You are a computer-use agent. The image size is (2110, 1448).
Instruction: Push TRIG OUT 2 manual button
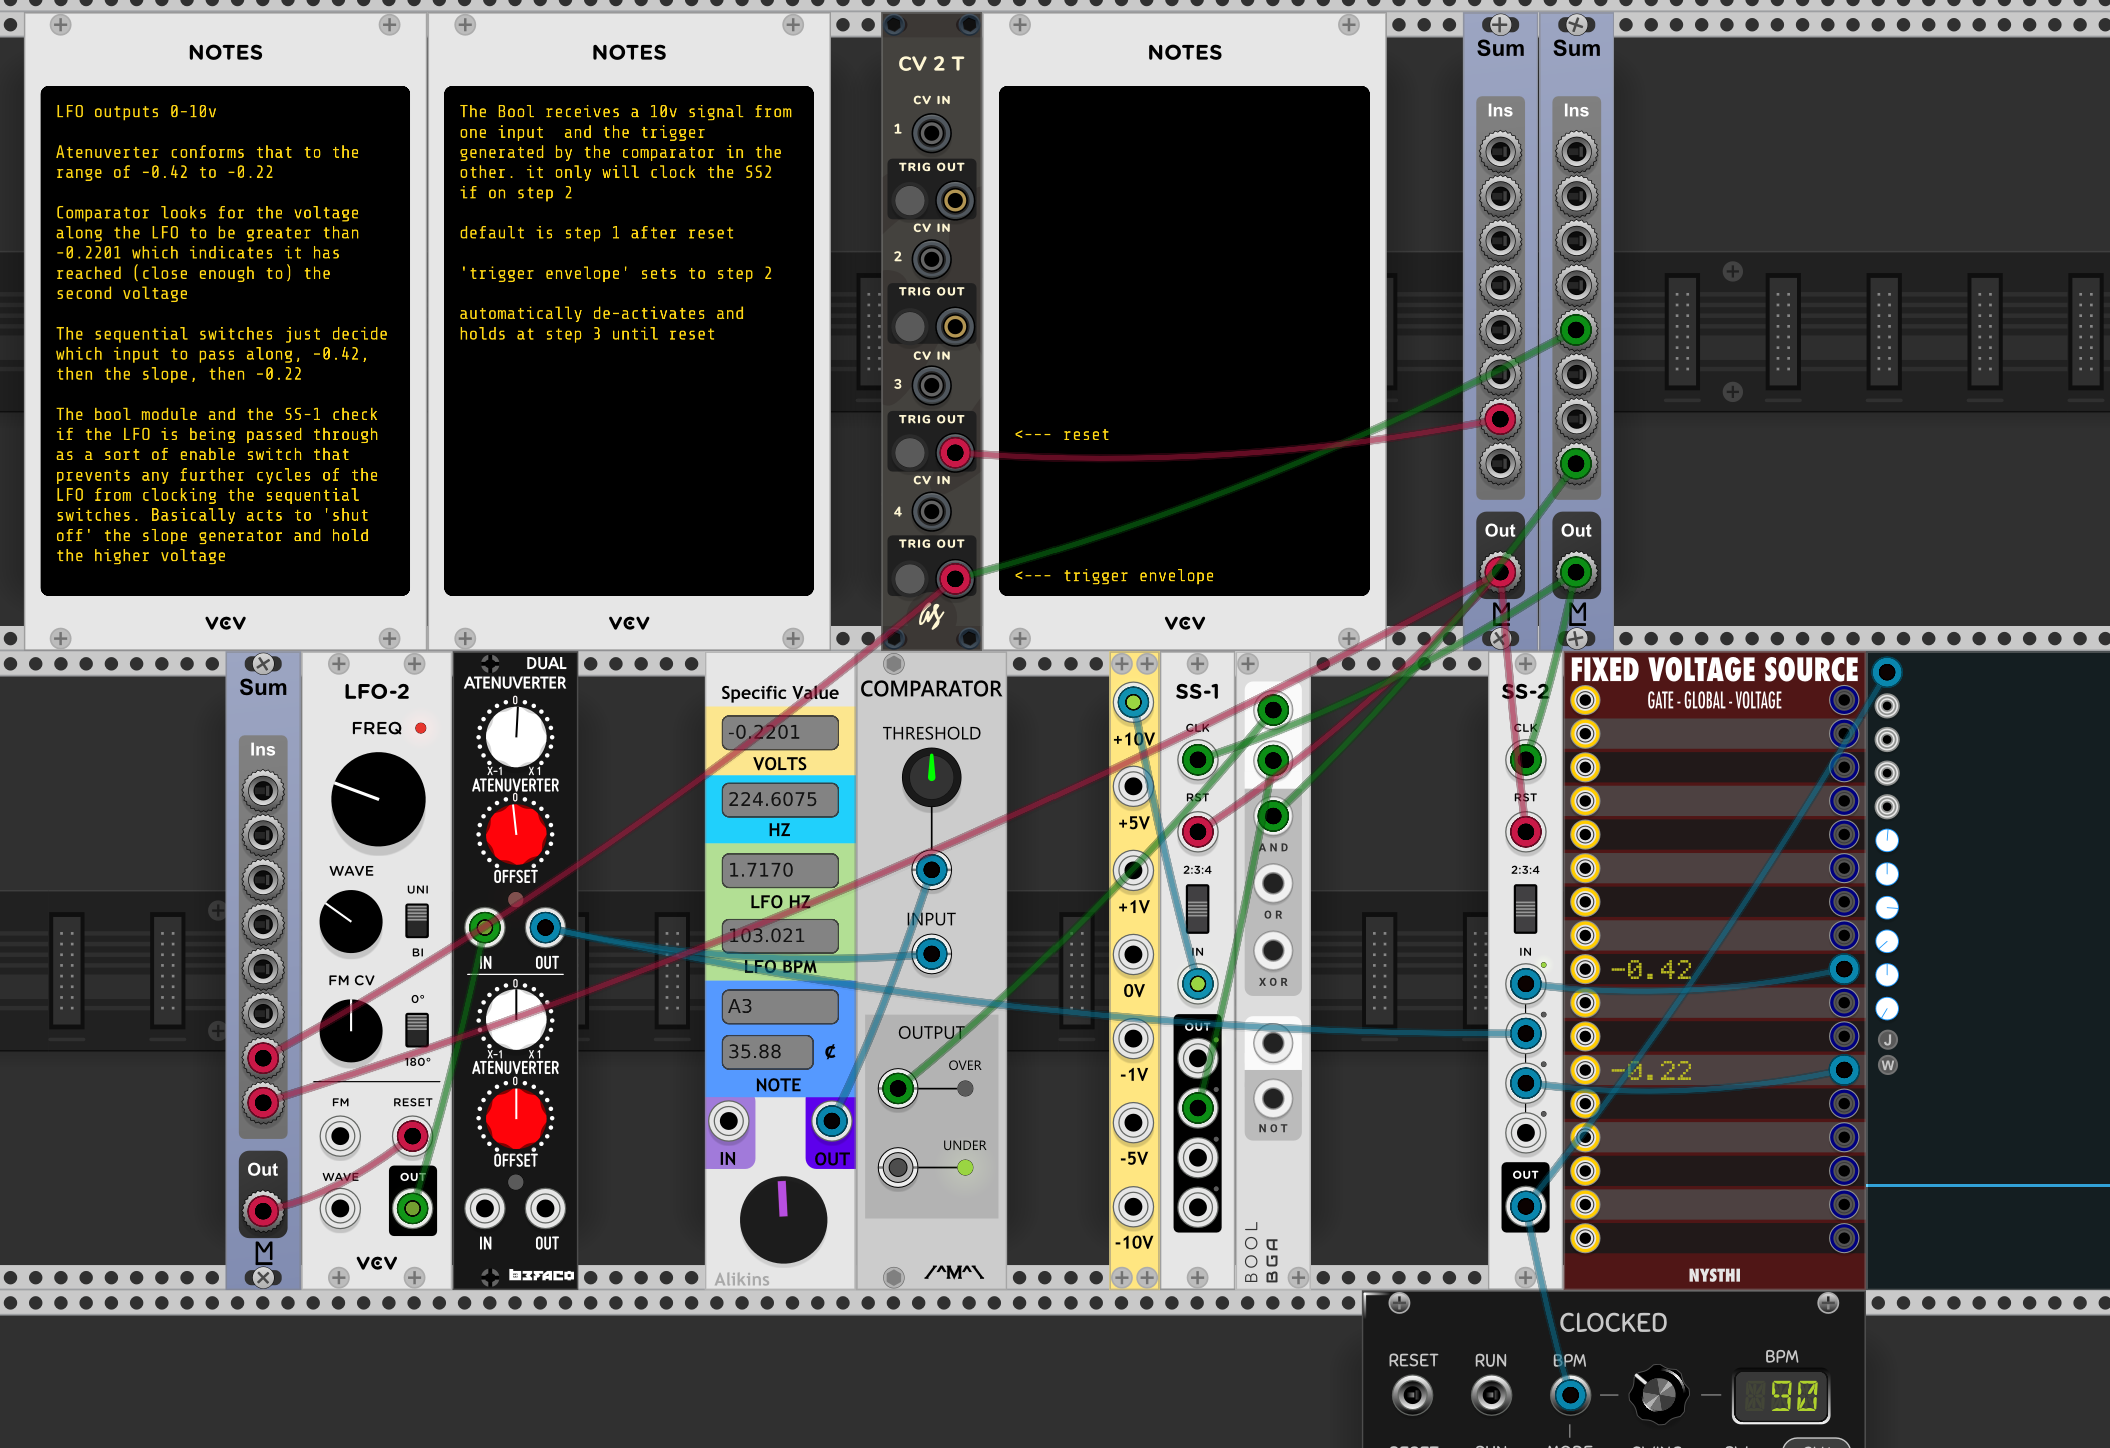(x=909, y=326)
